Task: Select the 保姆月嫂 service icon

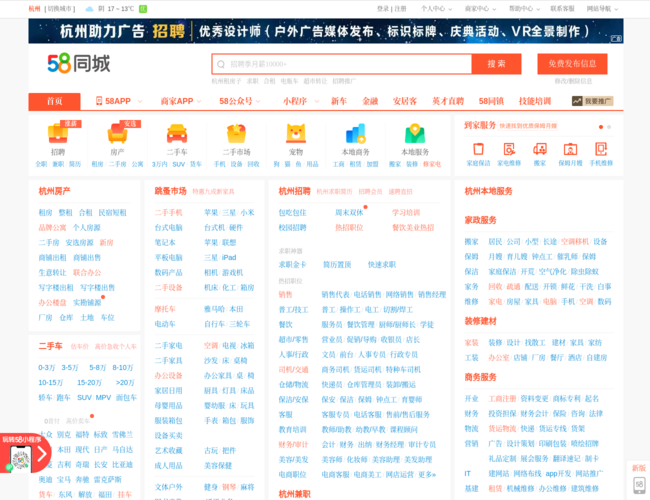Action: point(570,149)
